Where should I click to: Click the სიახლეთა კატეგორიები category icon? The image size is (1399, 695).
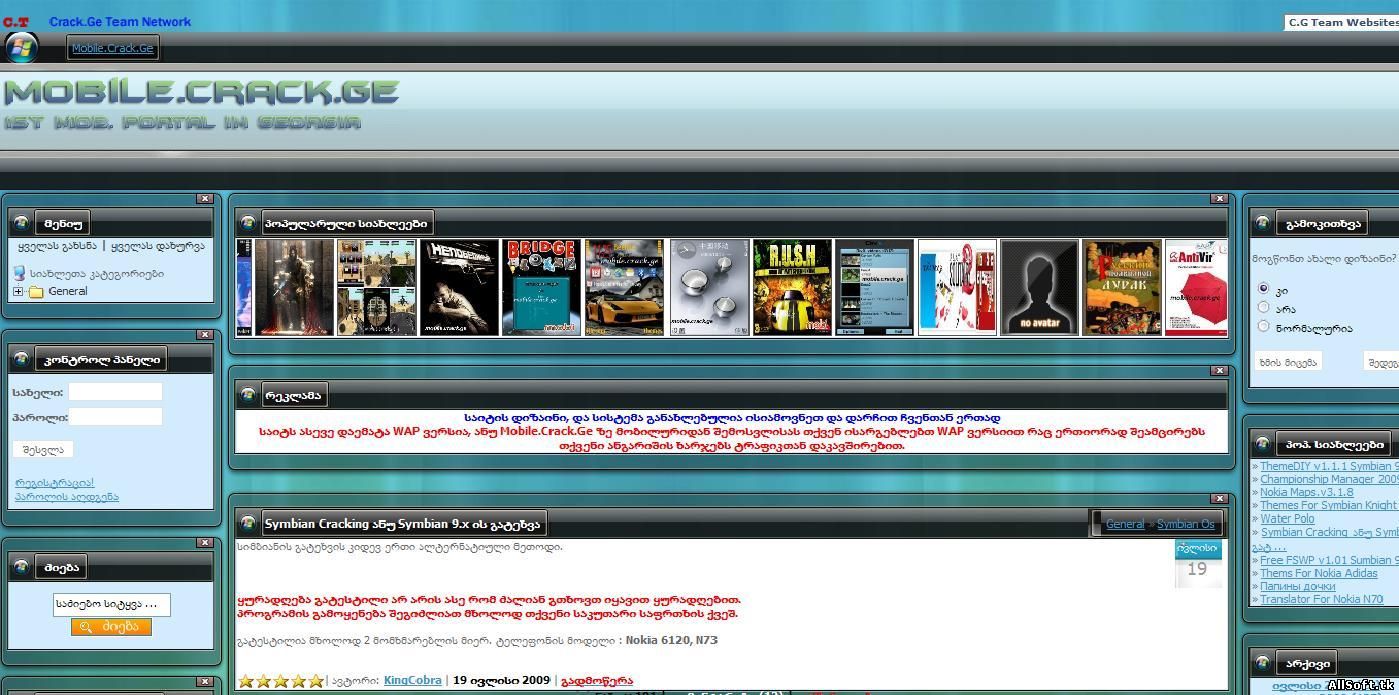point(19,273)
